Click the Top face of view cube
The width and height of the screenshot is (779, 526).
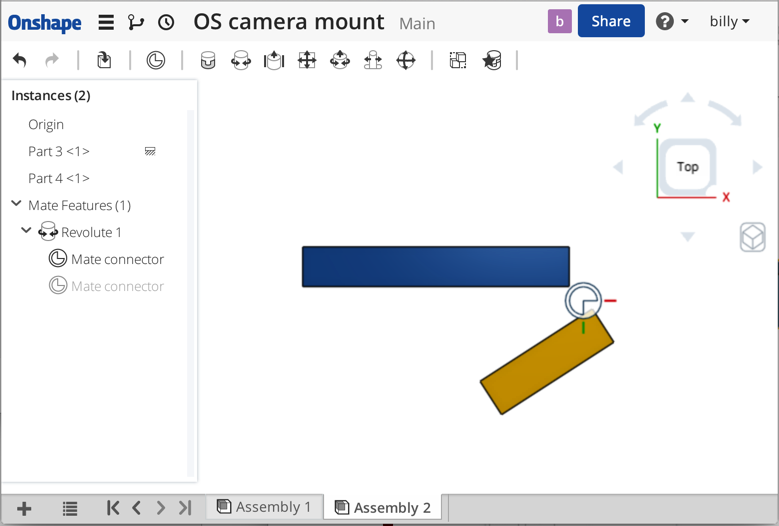coord(688,166)
